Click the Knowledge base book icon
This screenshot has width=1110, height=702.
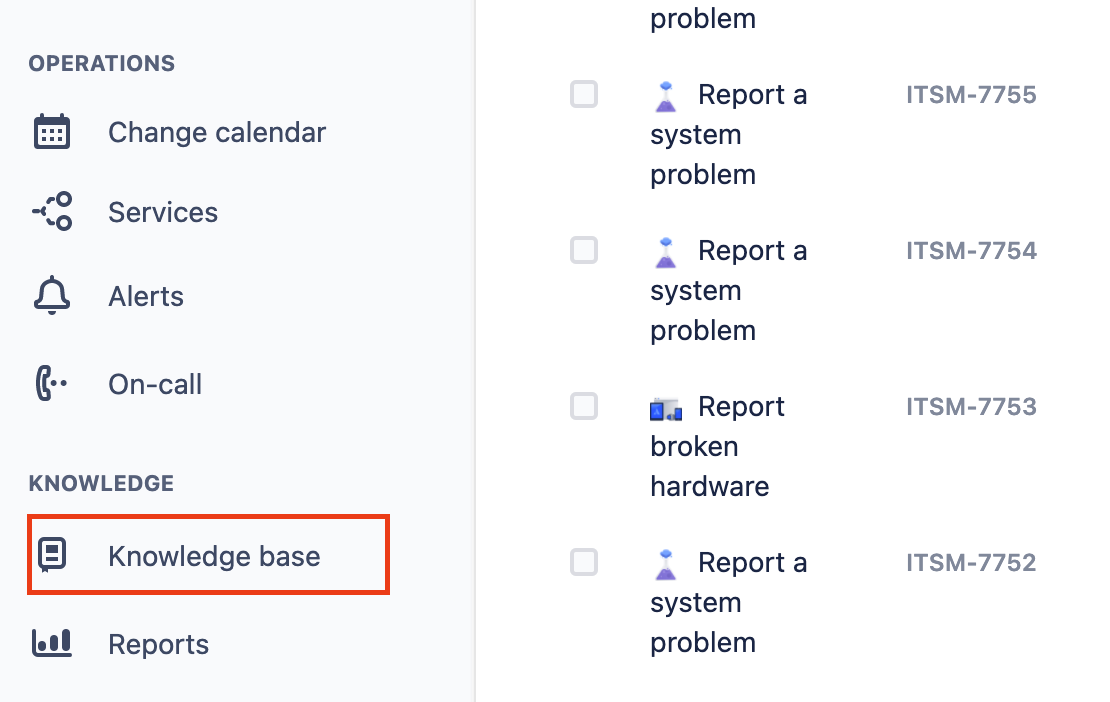coord(51,555)
